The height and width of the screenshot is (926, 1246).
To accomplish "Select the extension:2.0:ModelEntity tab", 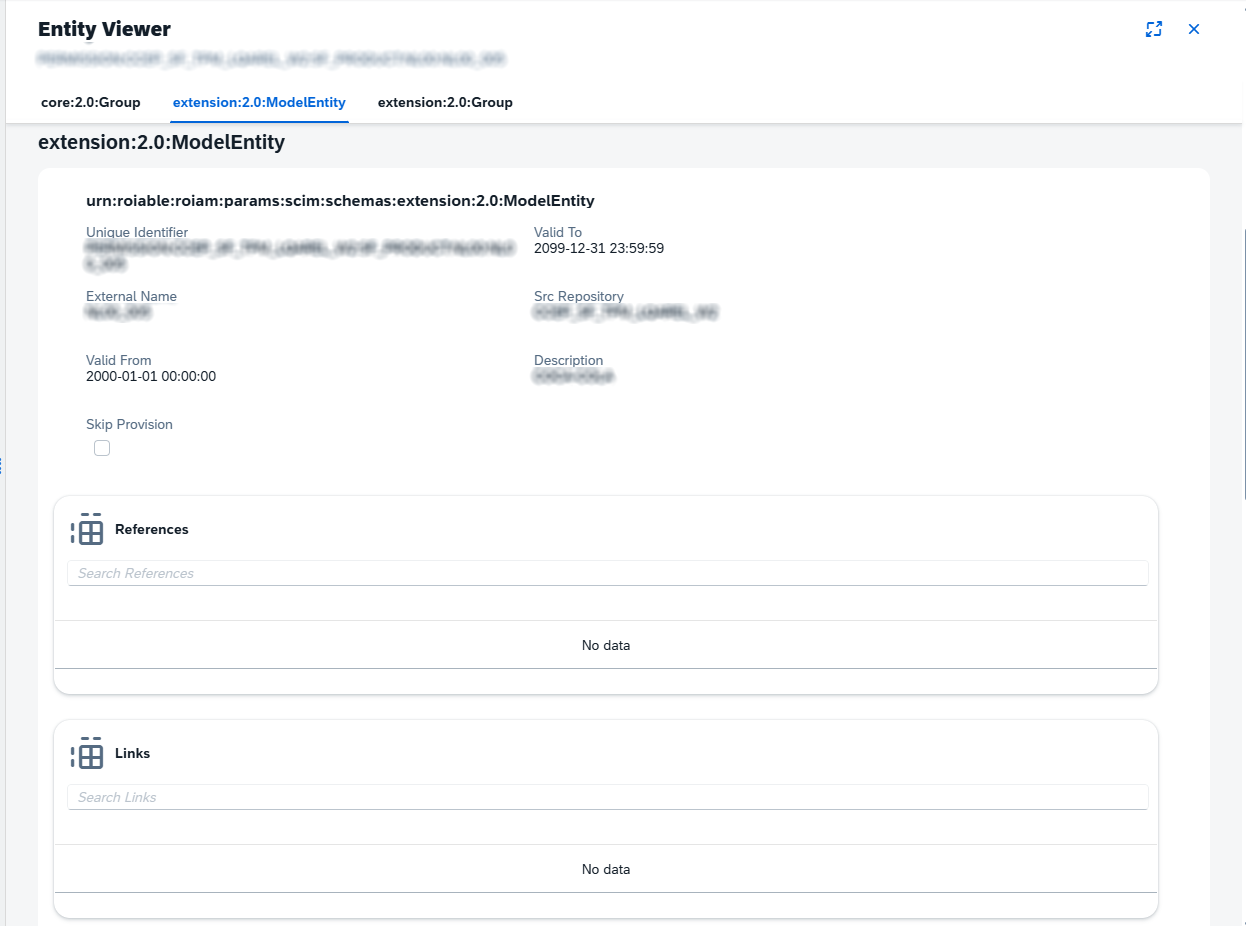I will (259, 102).
